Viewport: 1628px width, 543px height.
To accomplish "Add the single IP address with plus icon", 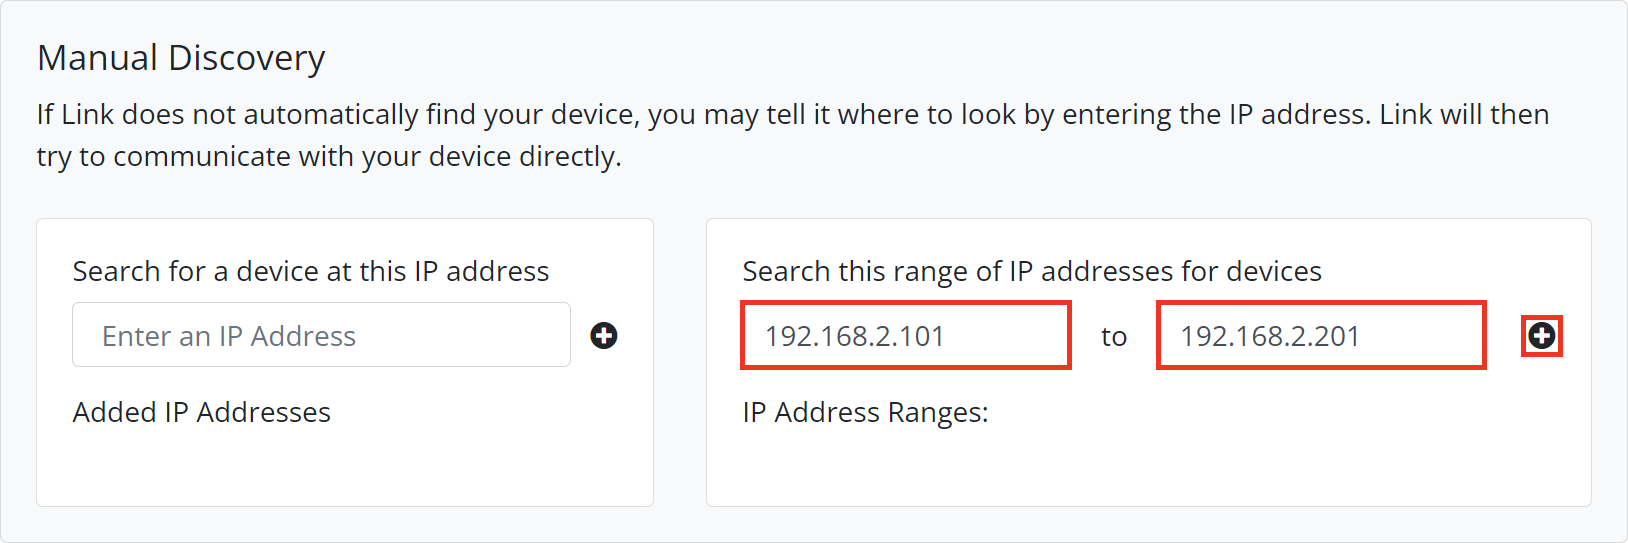I will [x=603, y=336].
